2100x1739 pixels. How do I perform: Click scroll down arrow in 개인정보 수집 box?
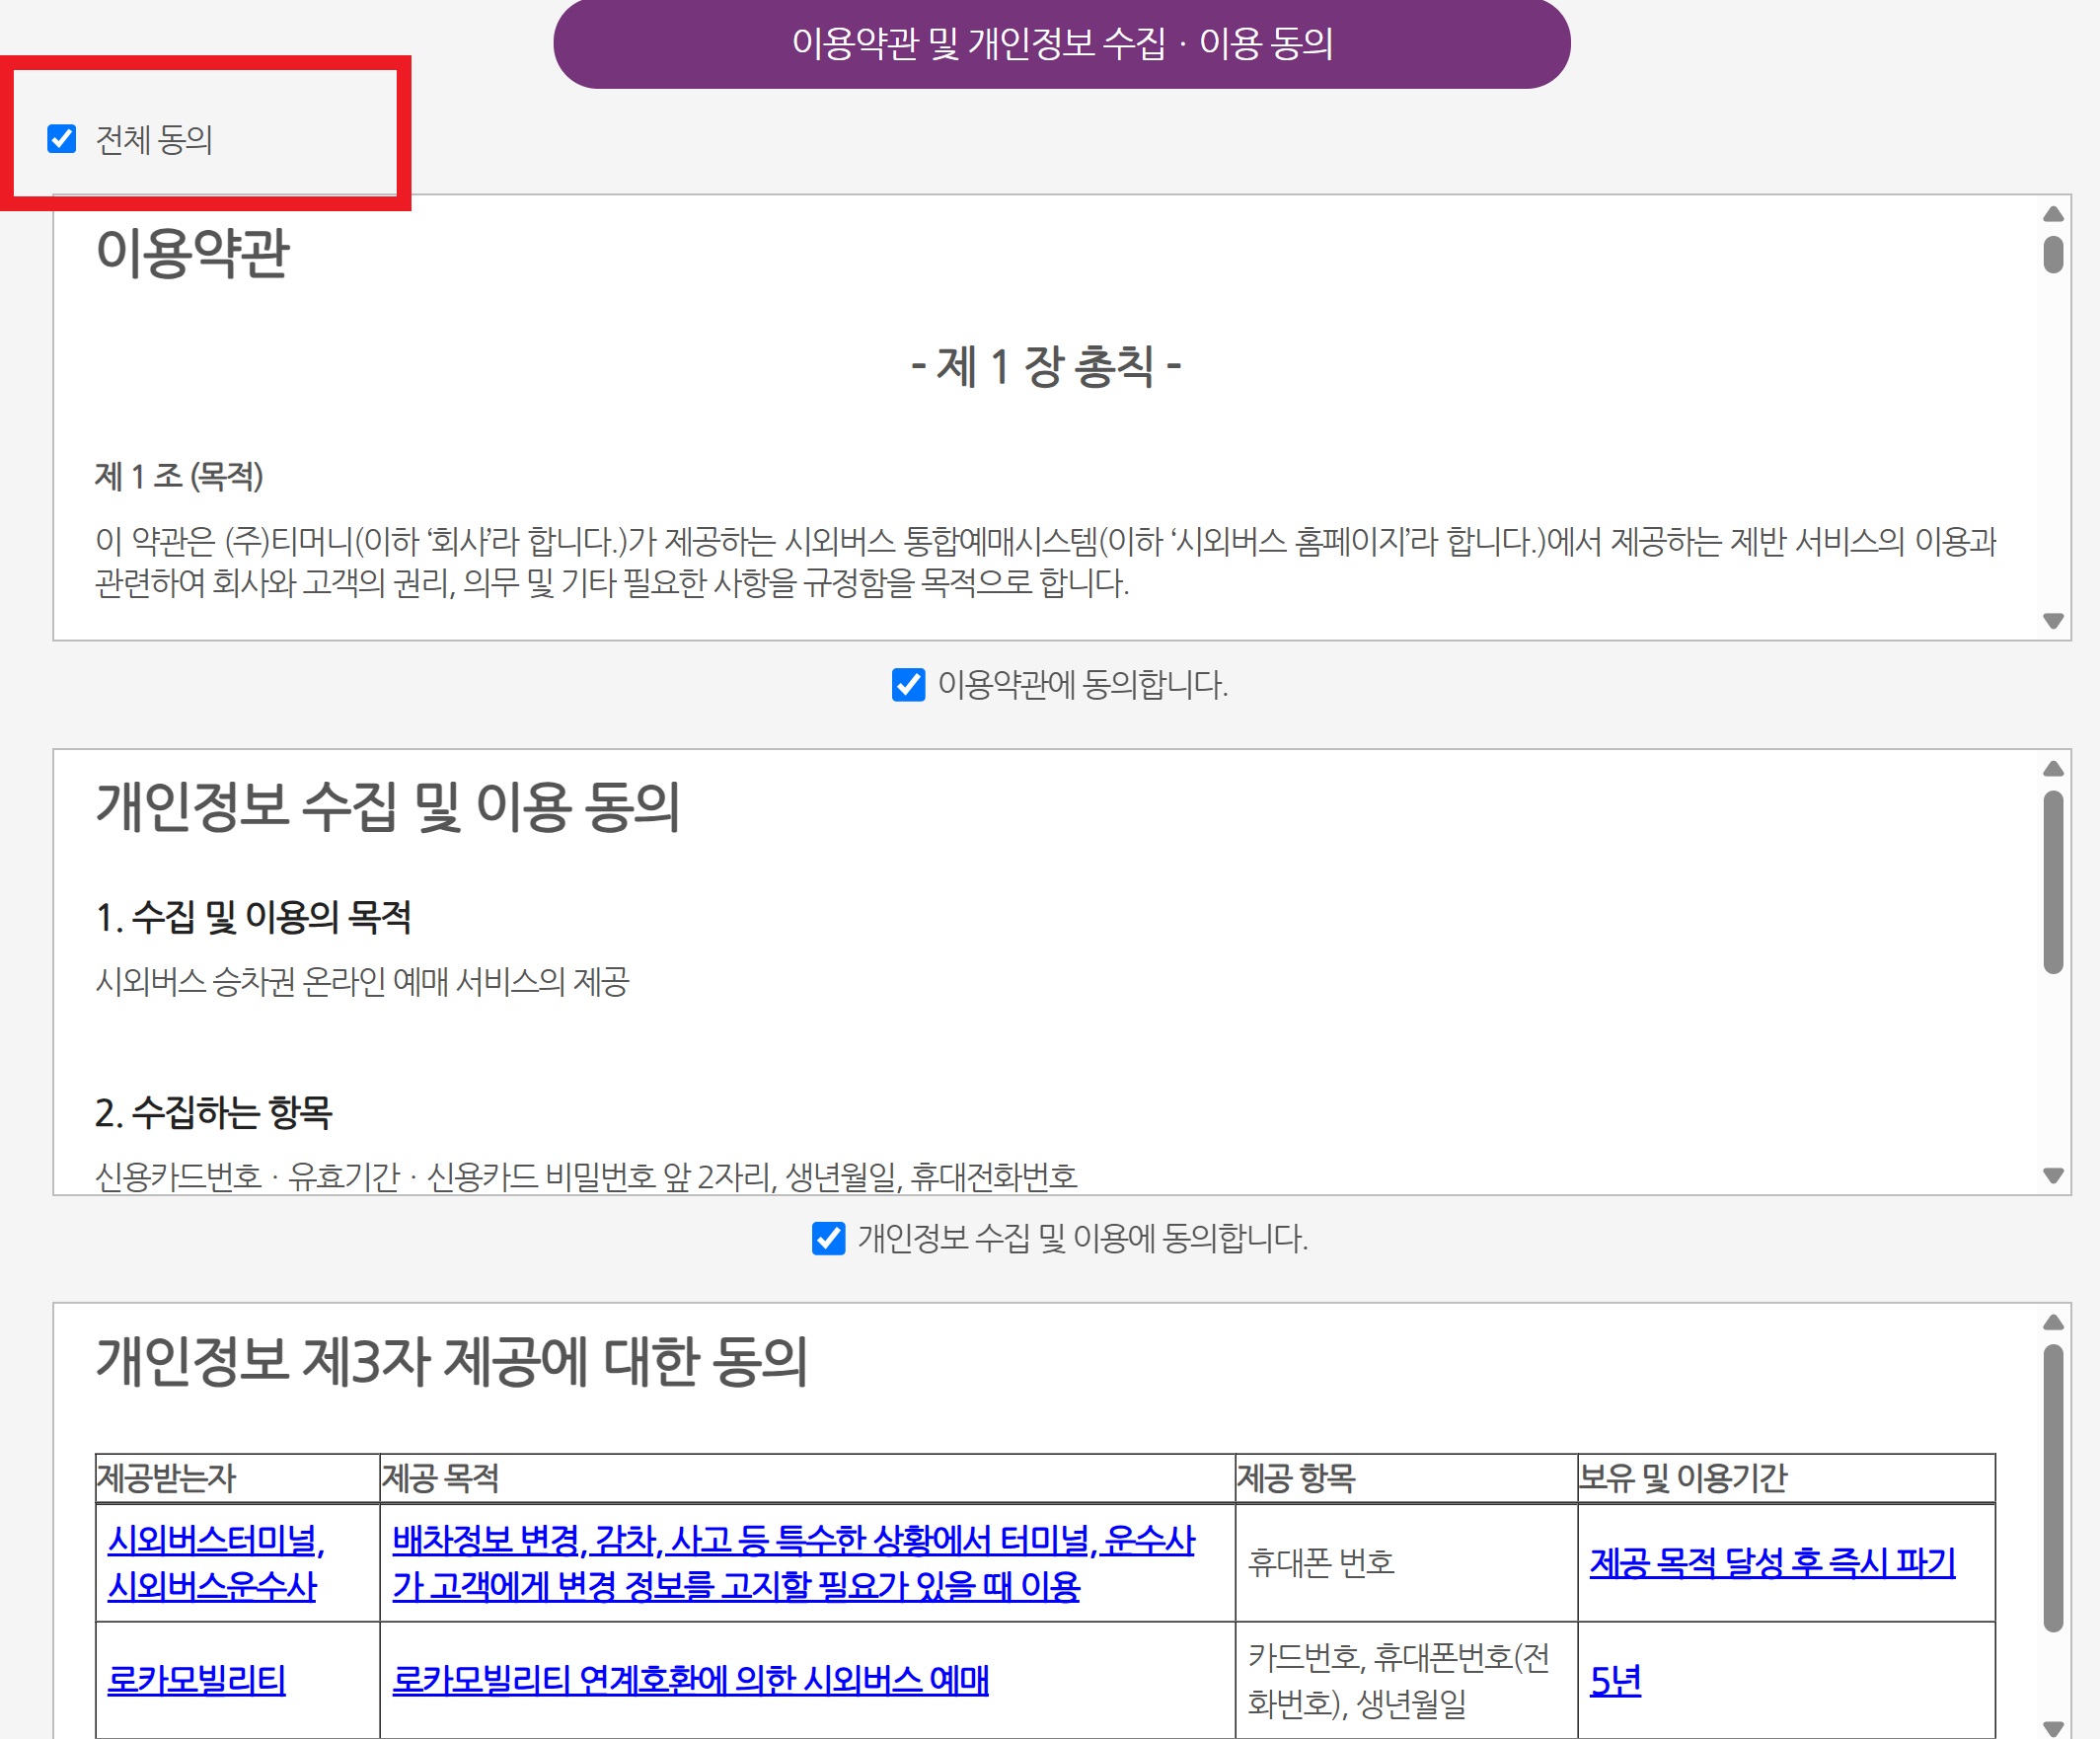pyautogui.click(x=2053, y=1175)
